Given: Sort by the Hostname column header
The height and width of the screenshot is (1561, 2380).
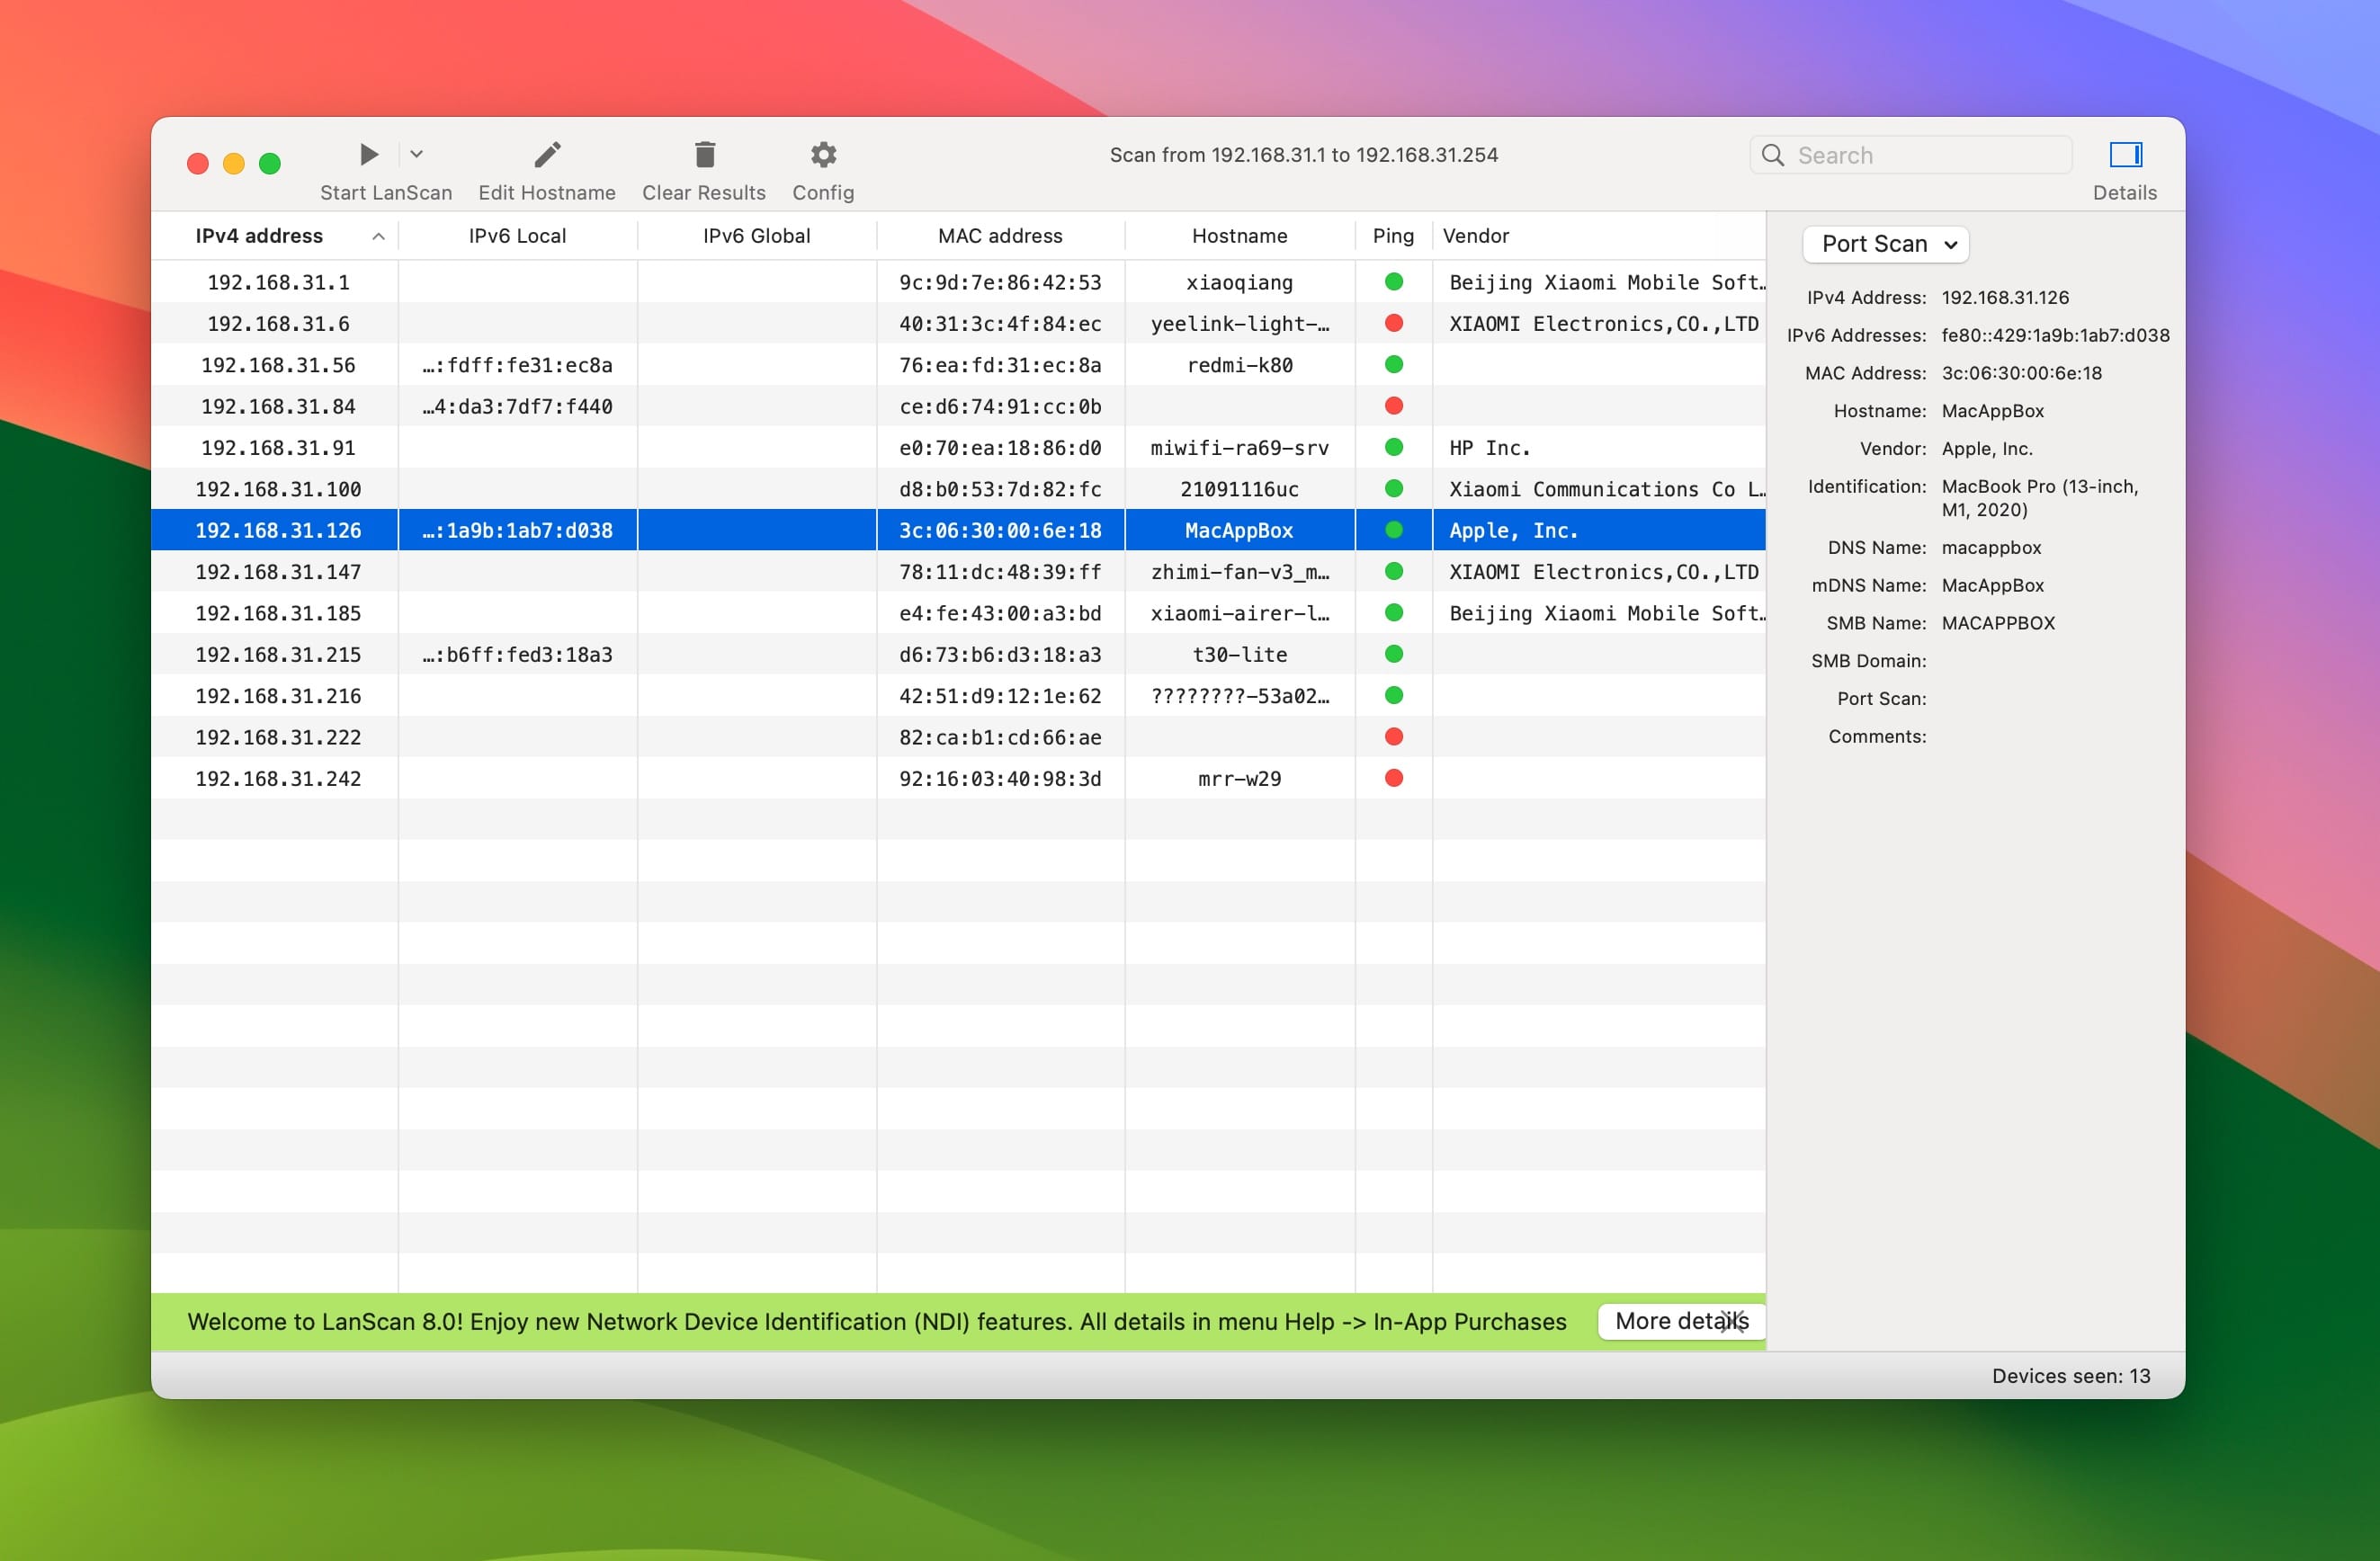Looking at the screenshot, I should [1239, 236].
